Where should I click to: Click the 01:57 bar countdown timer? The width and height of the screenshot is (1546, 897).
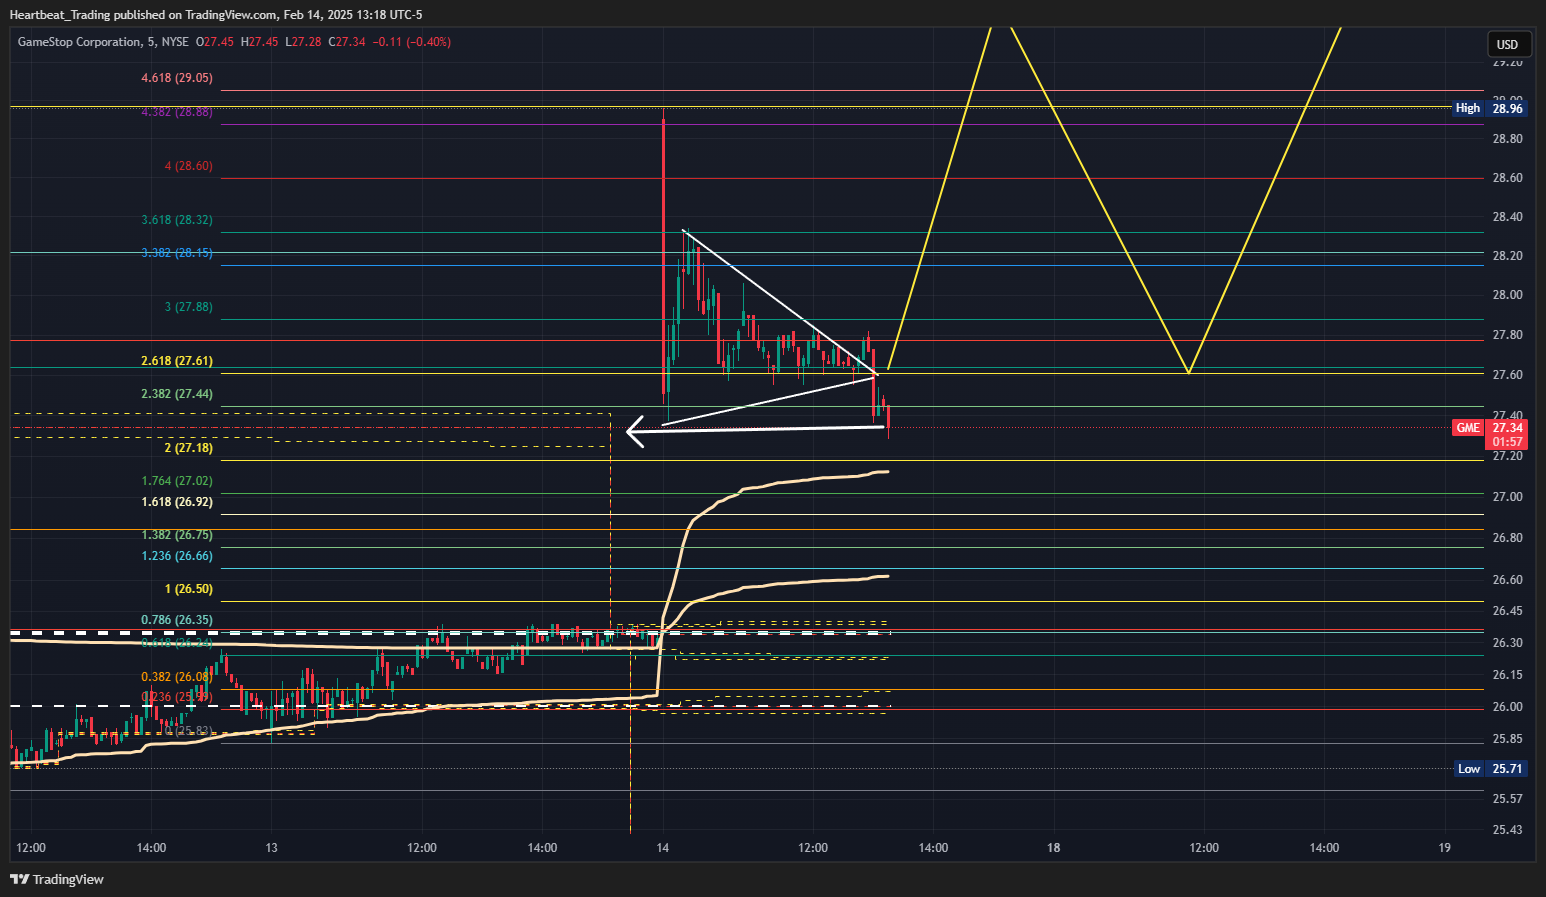[x=1508, y=442]
